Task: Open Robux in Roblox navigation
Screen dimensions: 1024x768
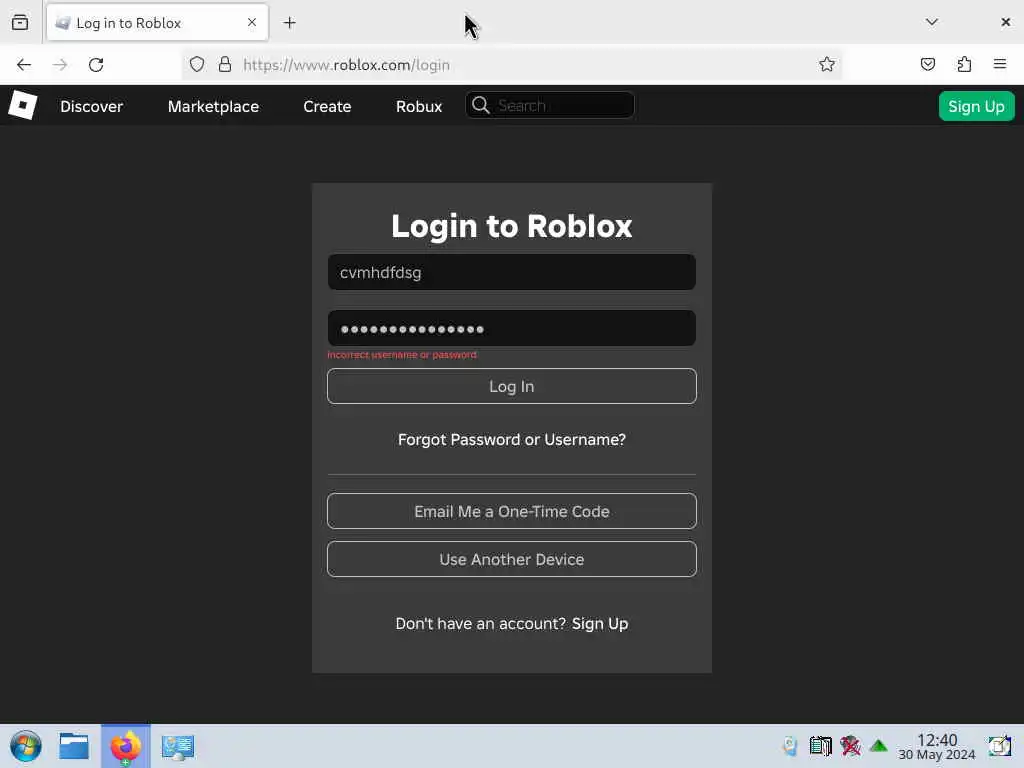Action: [419, 106]
